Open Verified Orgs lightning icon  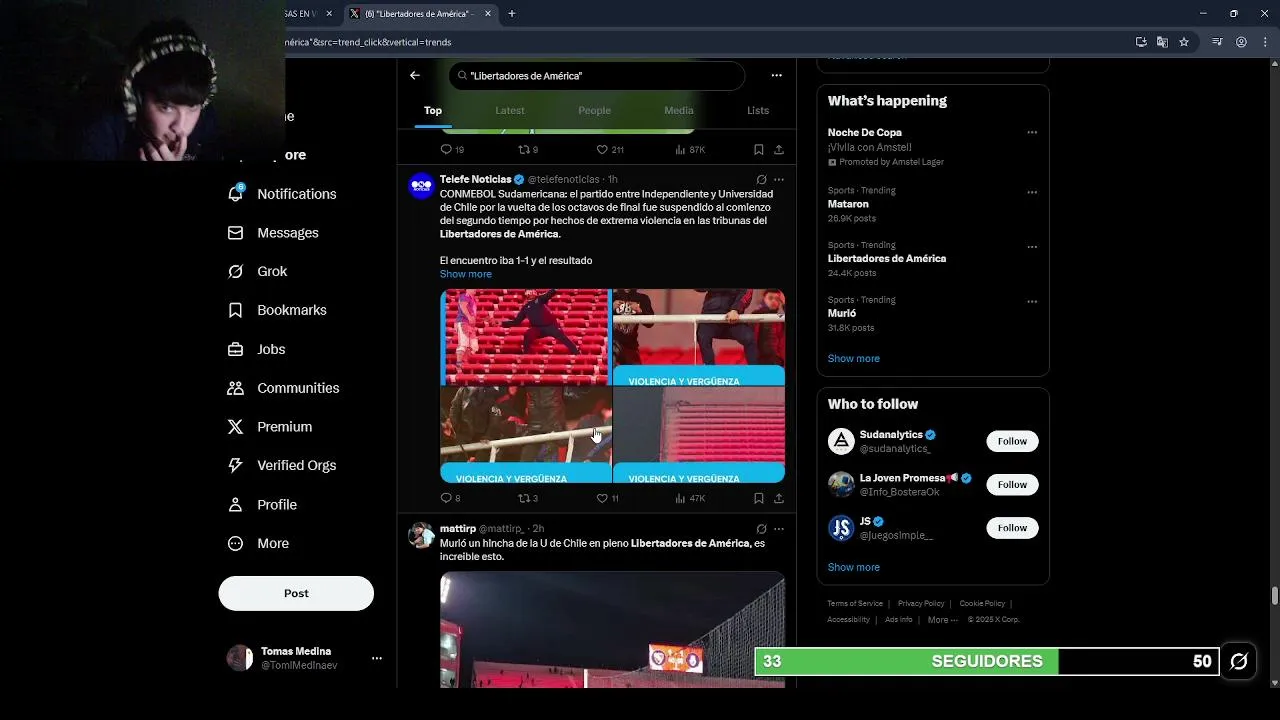coord(236,465)
